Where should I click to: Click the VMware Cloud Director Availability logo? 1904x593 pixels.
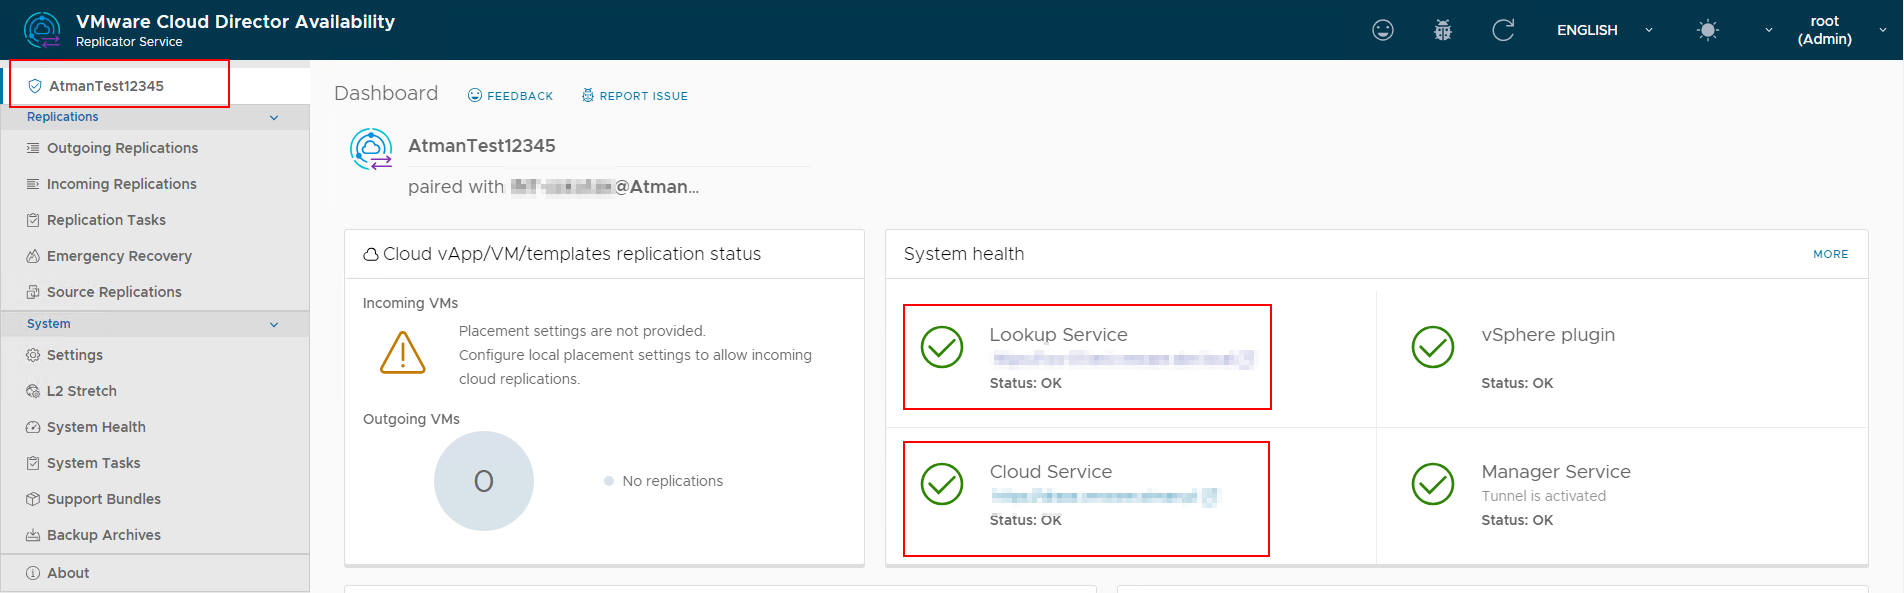(42, 30)
